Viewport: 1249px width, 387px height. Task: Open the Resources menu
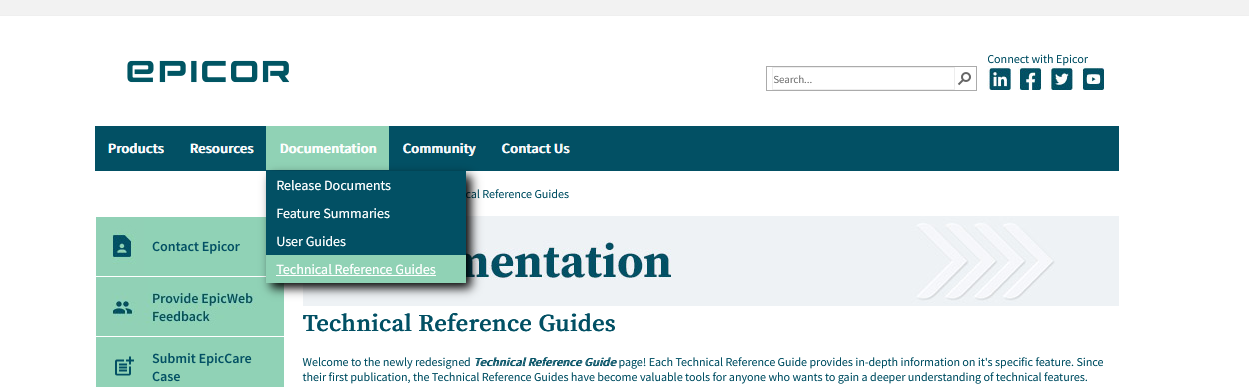[x=222, y=148]
